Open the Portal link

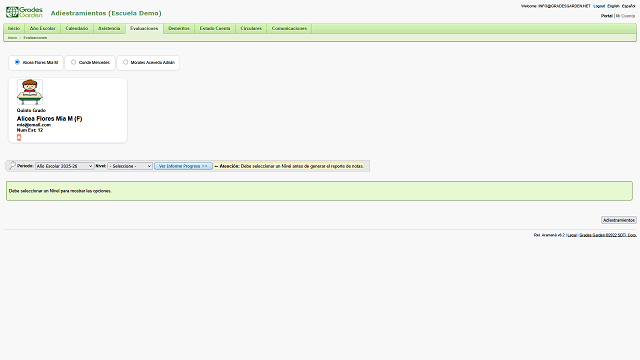coord(607,16)
